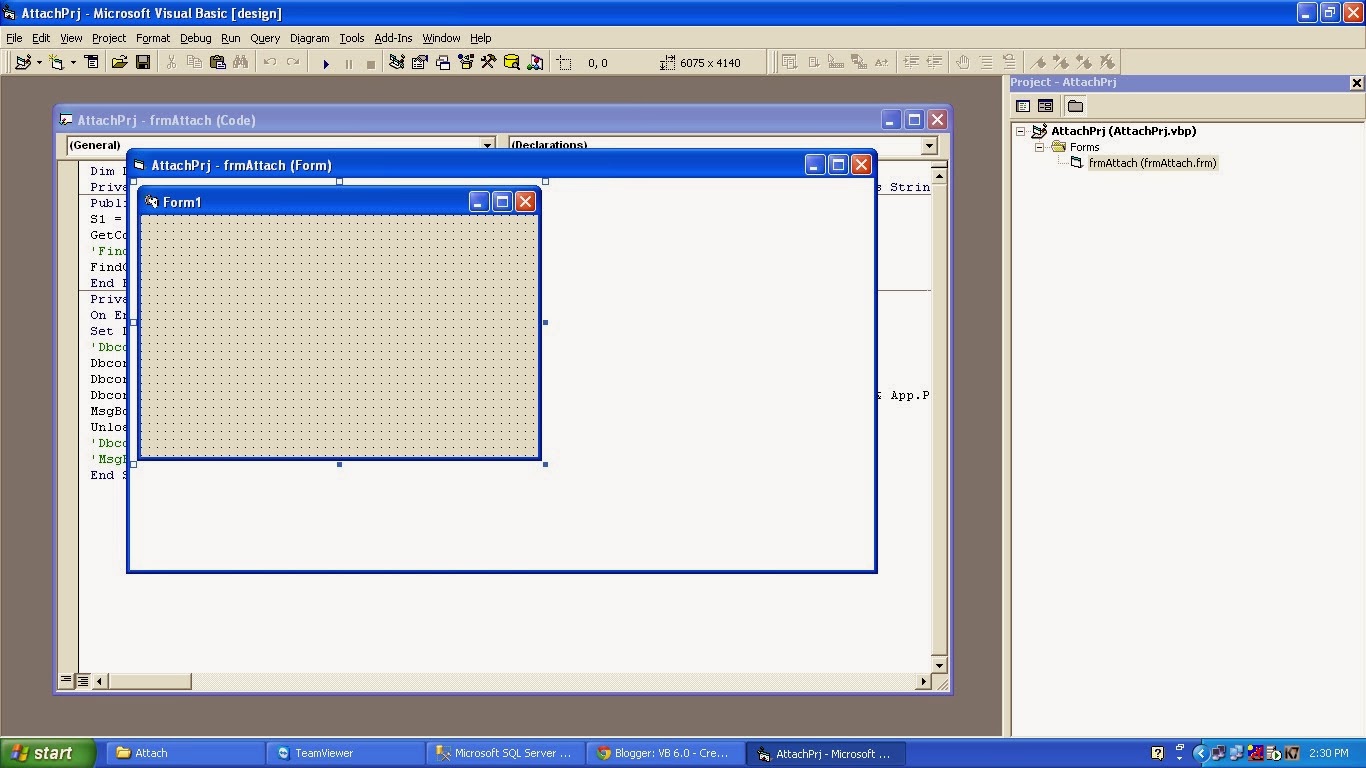Open the File menu
1366x768 pixels.
tap(14, 38)
